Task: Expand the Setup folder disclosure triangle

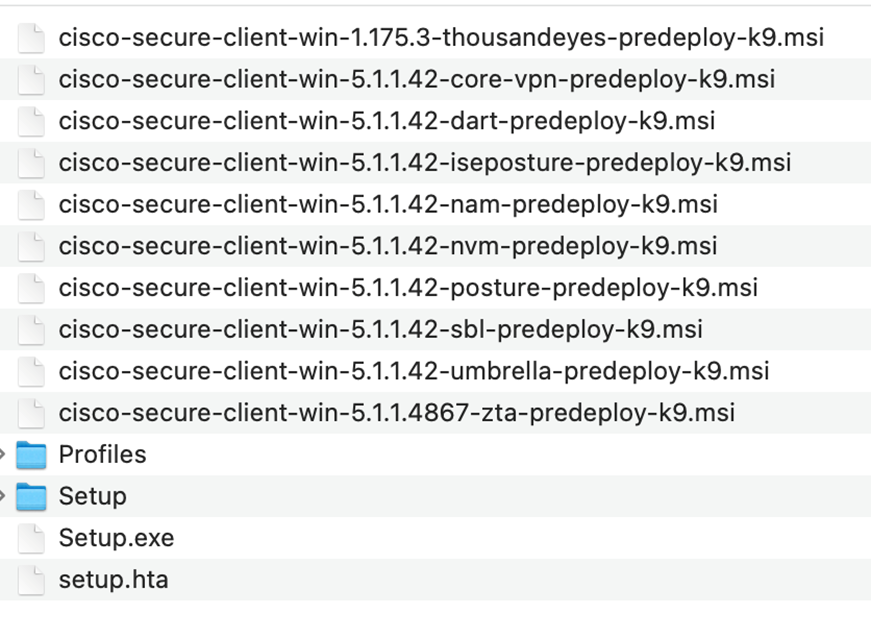Action: [x=2, y=496]
